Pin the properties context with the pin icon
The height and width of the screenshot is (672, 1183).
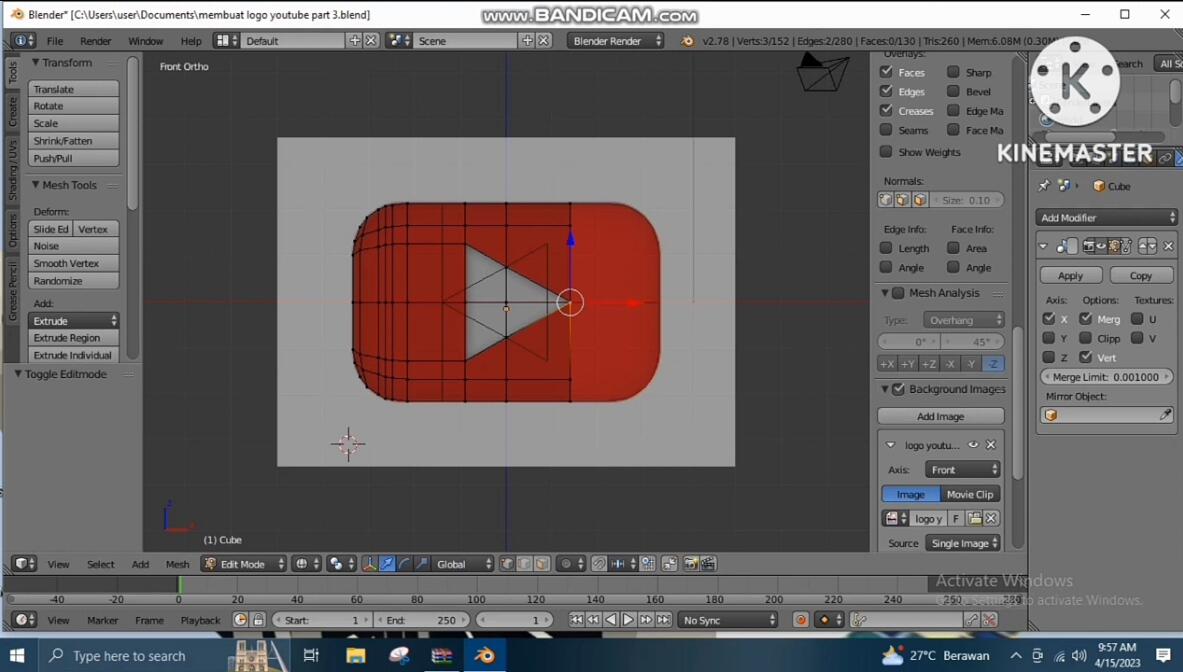coord(1044,186)
